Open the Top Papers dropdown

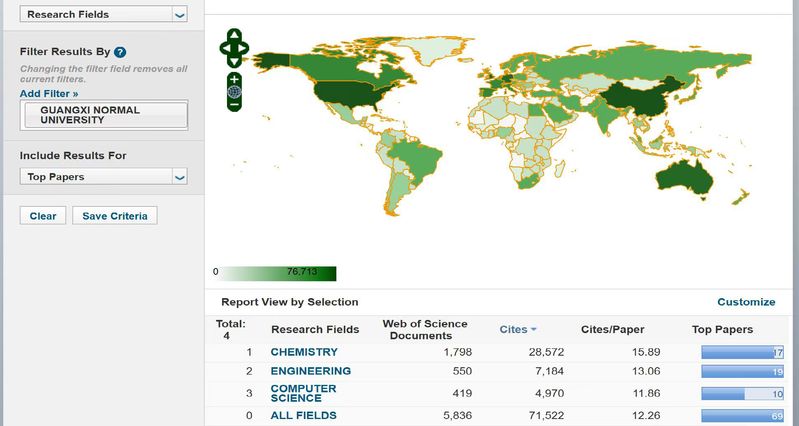pyautogui.click(x=103, y=177)
